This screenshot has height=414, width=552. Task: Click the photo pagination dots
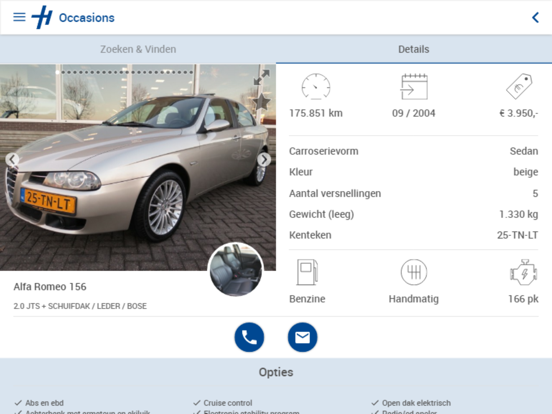coord(124,73)
